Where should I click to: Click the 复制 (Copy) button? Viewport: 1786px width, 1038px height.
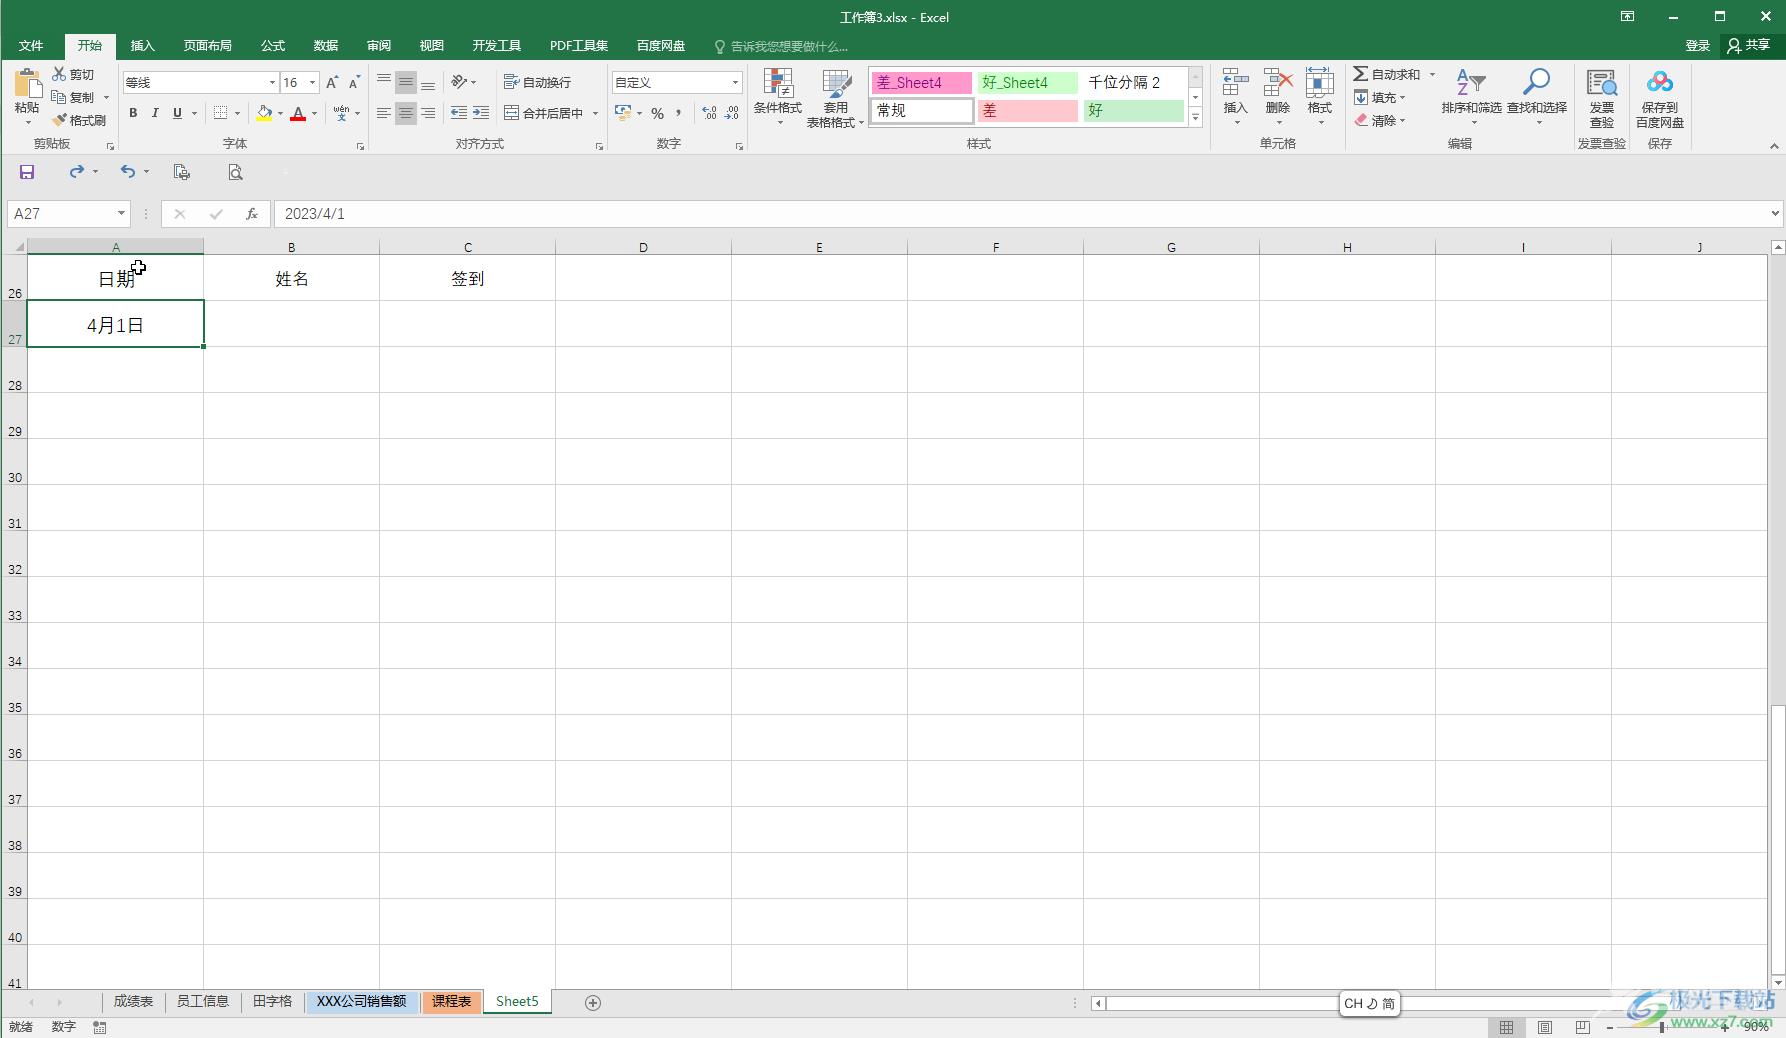(79, 97)
